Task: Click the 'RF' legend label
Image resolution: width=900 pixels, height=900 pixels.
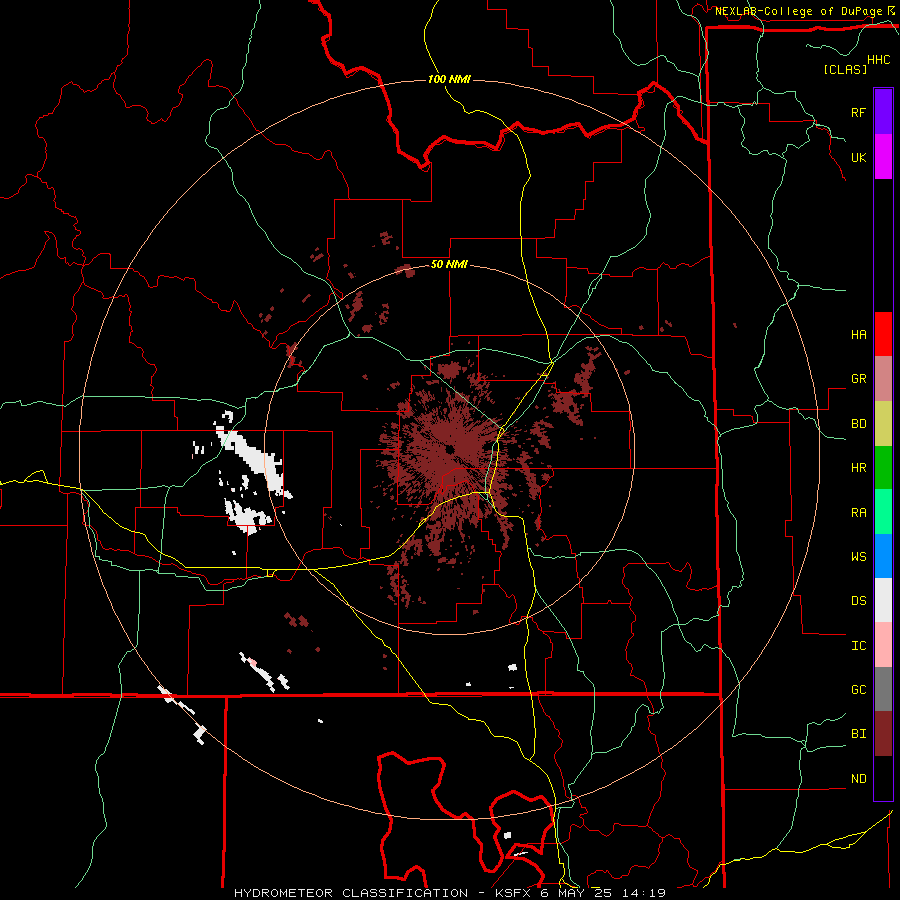Action: pos(858,112)
